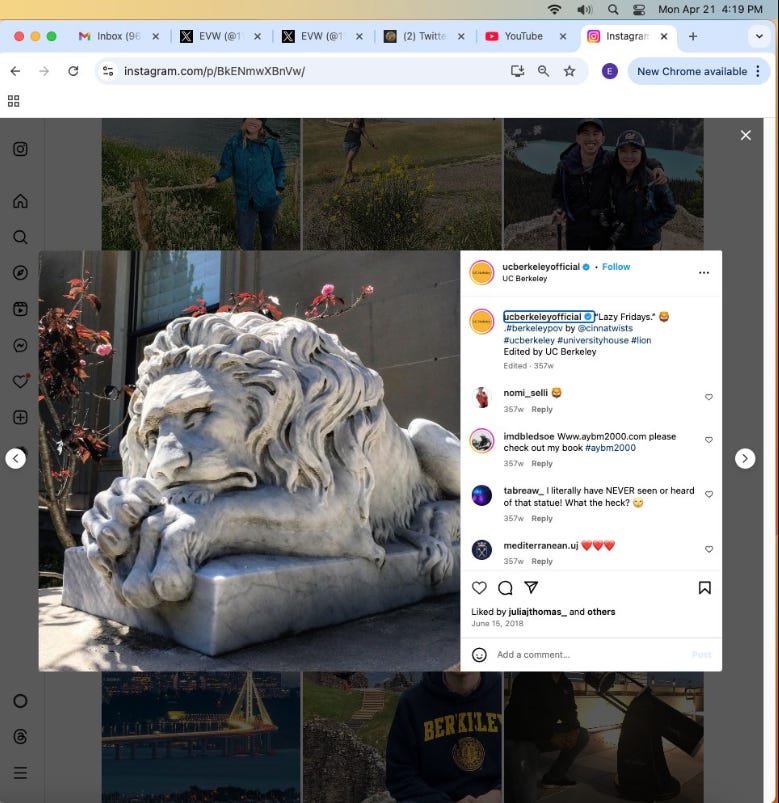Viewport: 779px width, 803px height.
Task: Open post options three-dot menu
Action: 704,272
